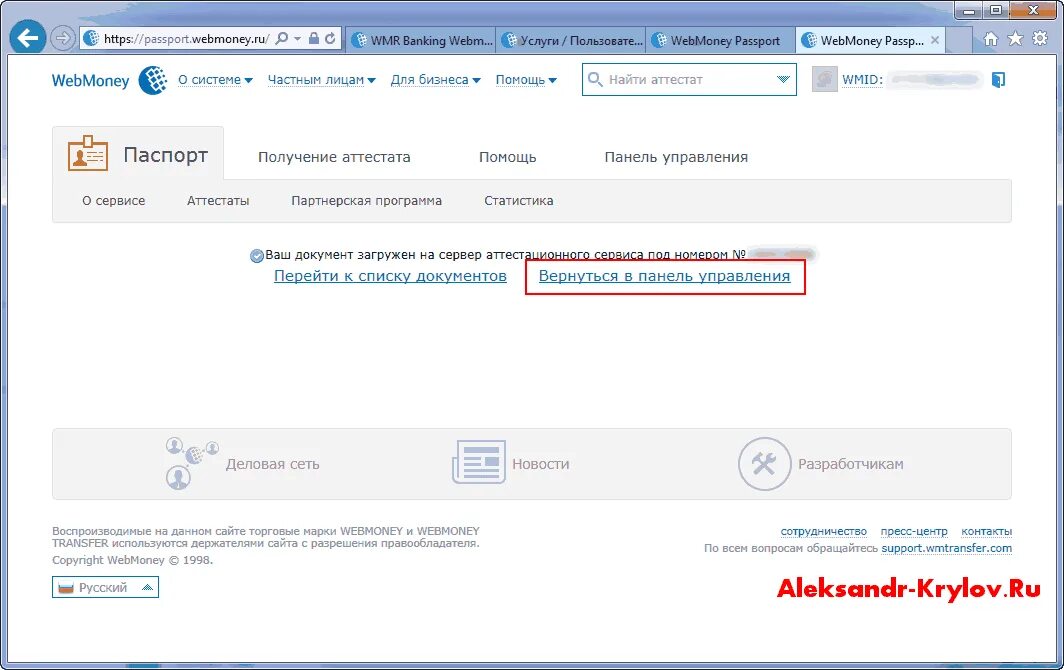Click inside the Найти аттестат search field
Screen dimensions: 1064x670
(x=689, y=79)
